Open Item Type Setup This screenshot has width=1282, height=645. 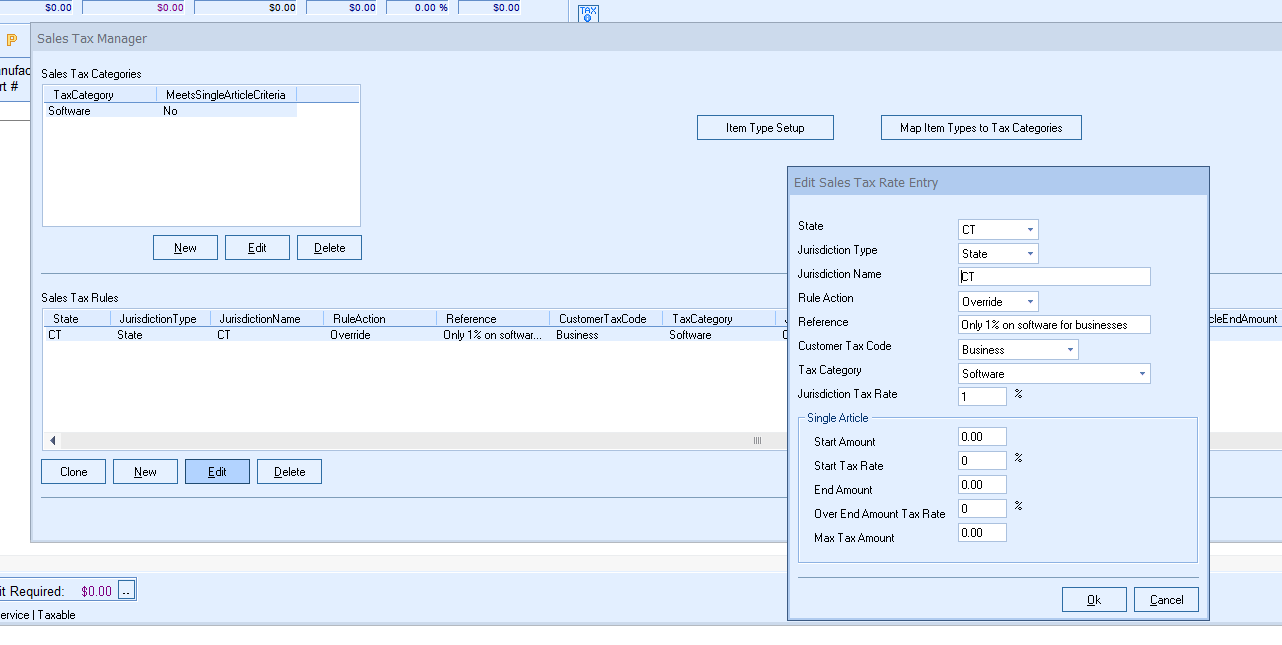point(765,128)
